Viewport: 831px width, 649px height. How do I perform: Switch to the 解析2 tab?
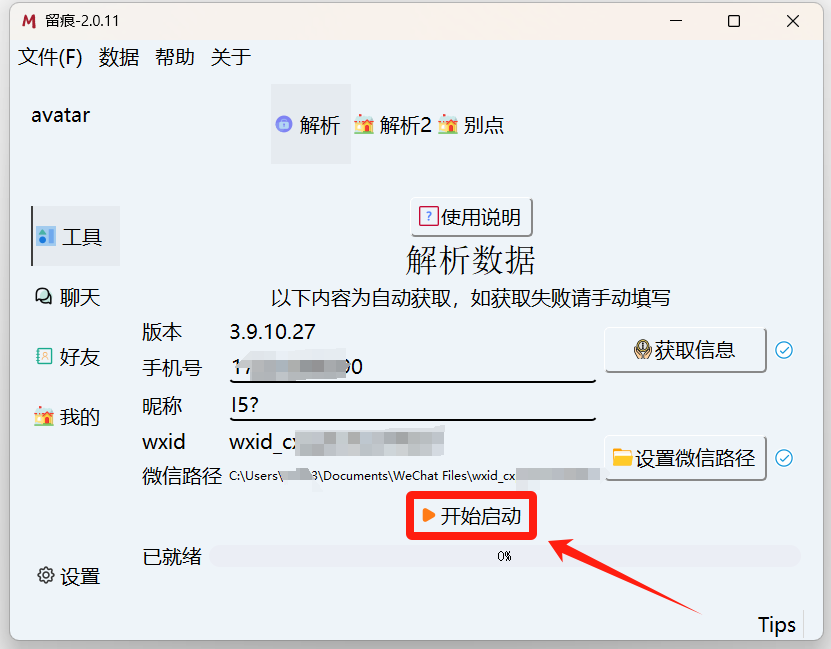393,125
